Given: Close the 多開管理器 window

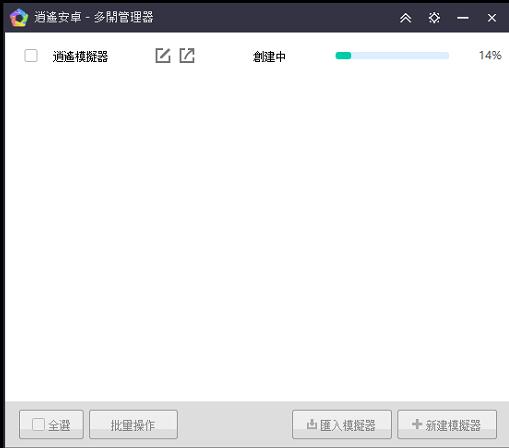Looking at the screenshot, I should click(492, 18).
